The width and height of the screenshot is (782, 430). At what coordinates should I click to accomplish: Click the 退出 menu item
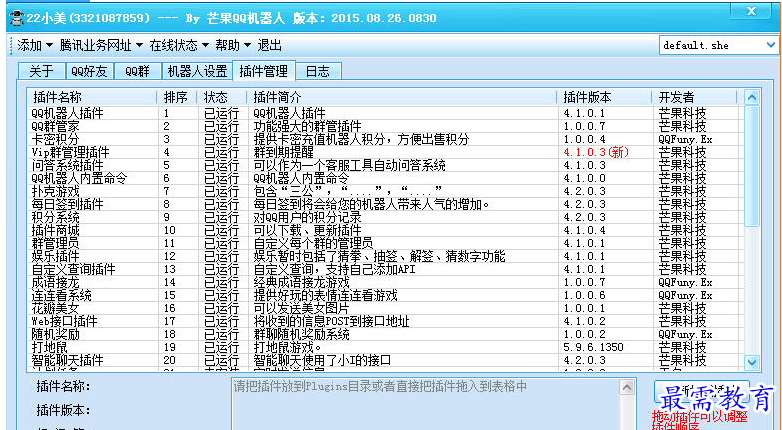[270, 45]
